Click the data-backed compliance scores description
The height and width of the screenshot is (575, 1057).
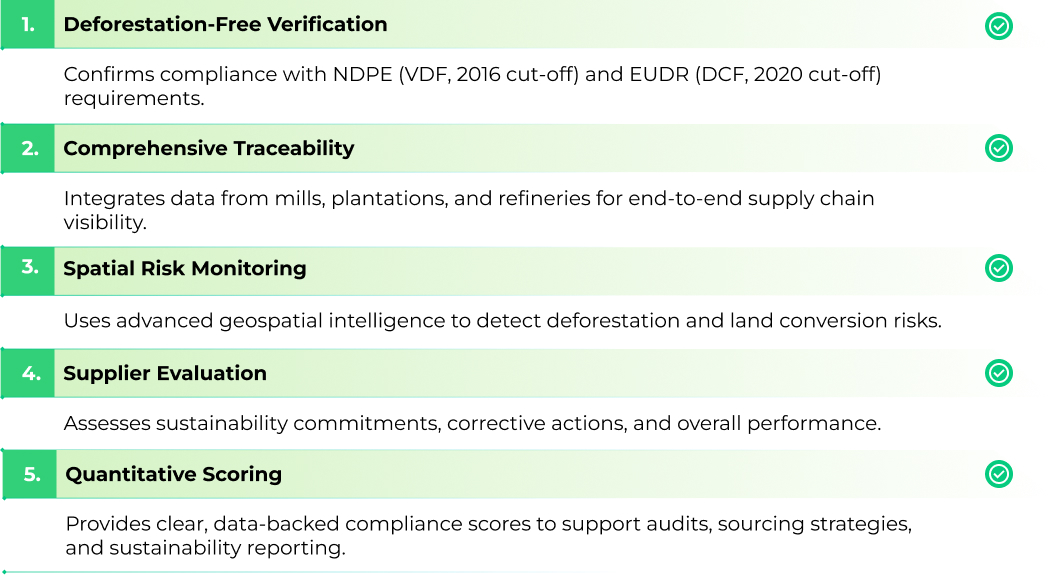click(x=488, y=536)
